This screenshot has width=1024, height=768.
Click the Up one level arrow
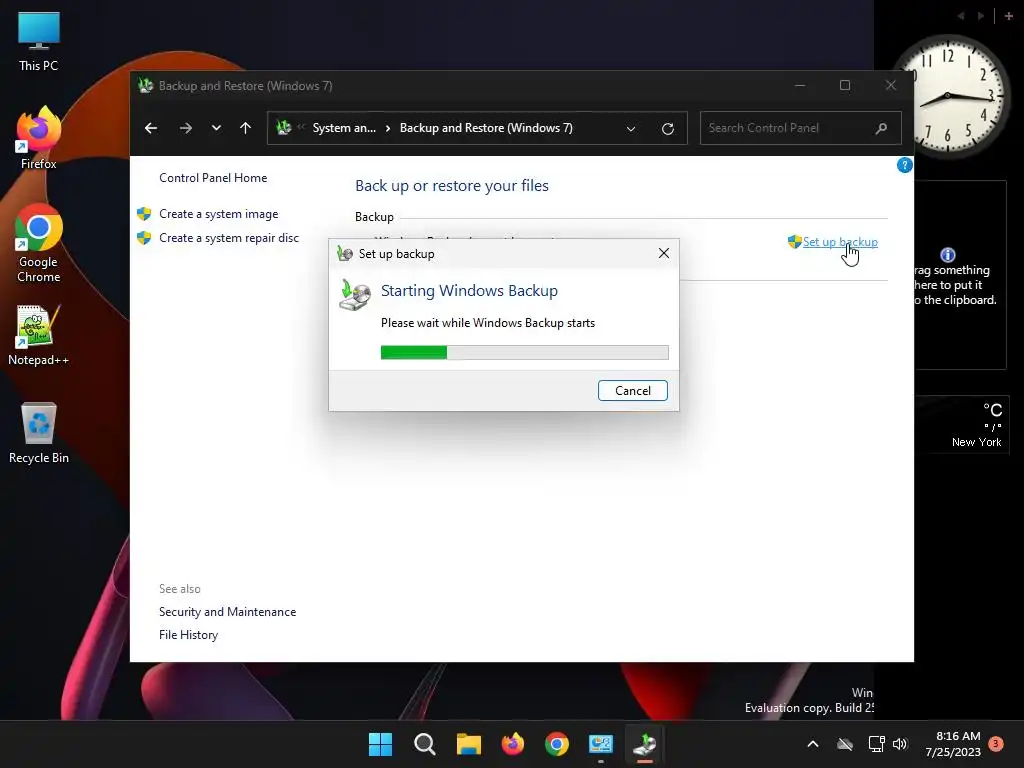coord(246,128)
